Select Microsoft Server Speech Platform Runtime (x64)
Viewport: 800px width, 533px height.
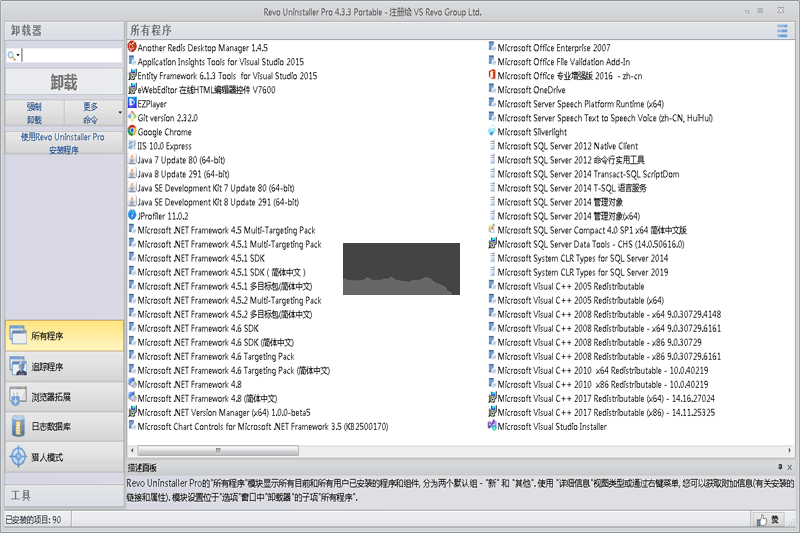click(x=581, y=103)
